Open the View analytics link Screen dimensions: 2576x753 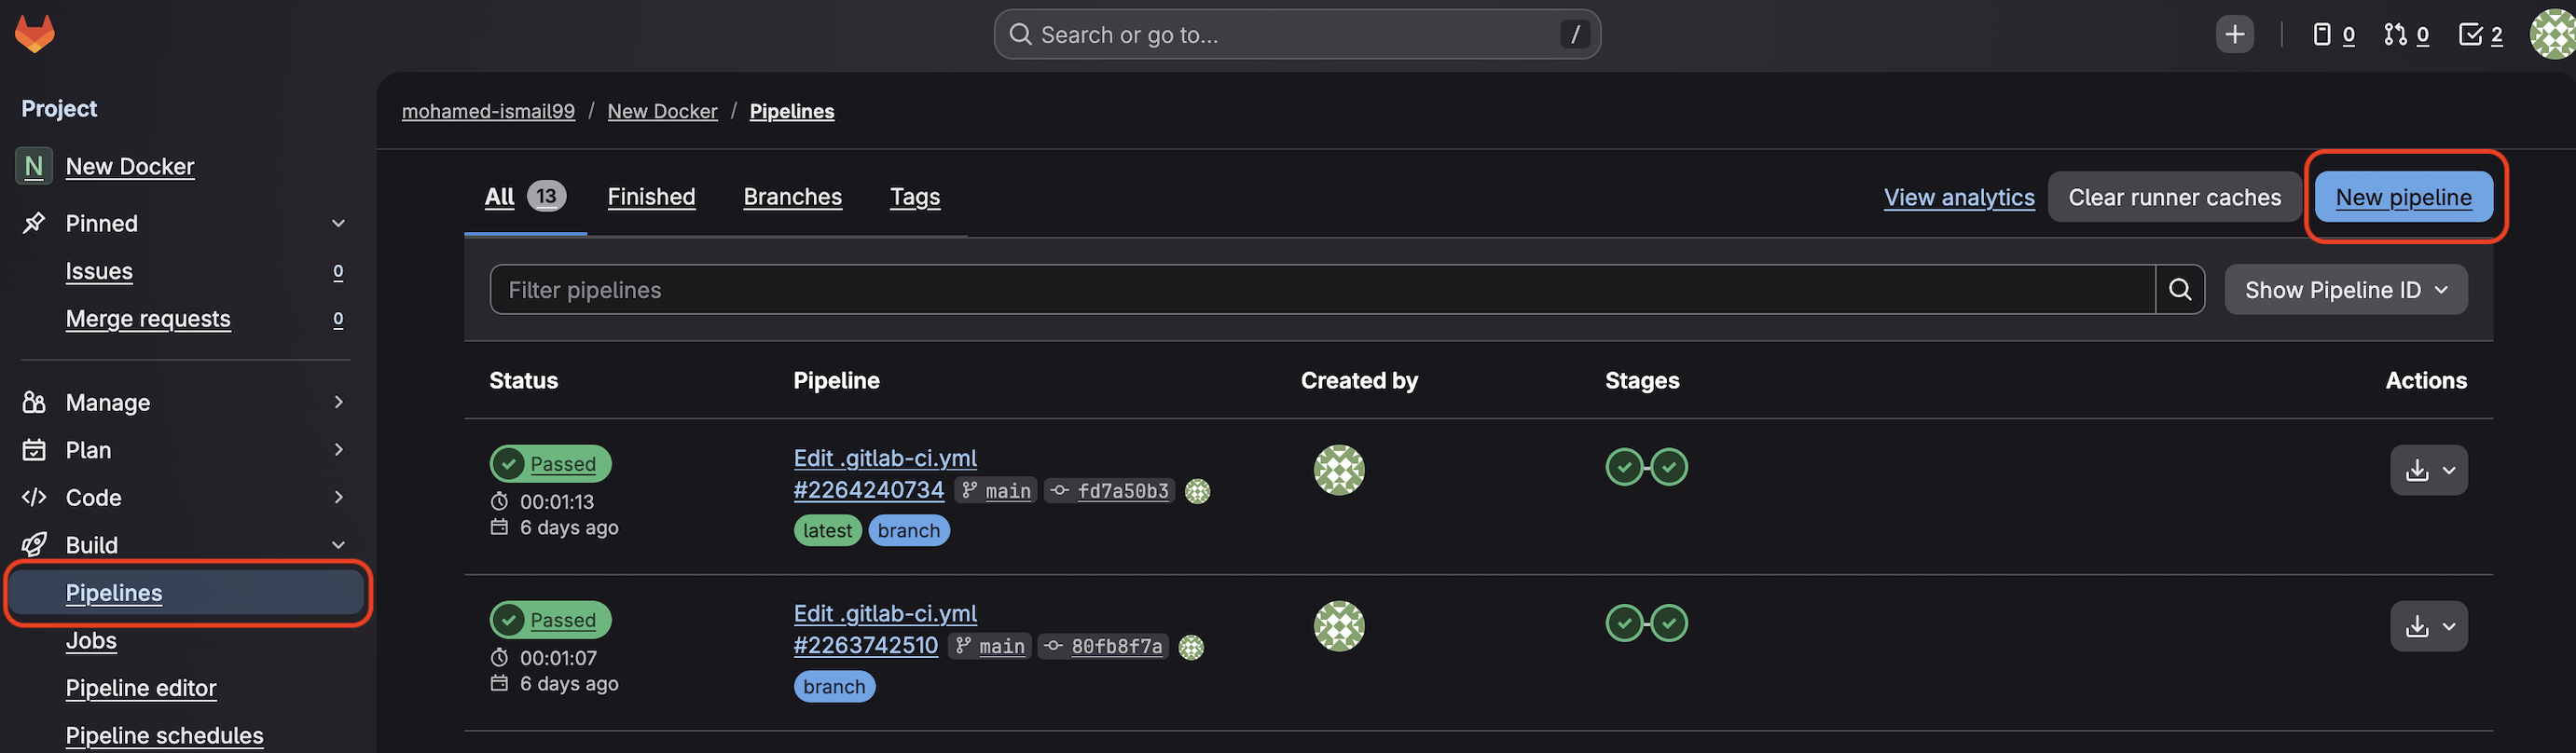coord(1958,197)
